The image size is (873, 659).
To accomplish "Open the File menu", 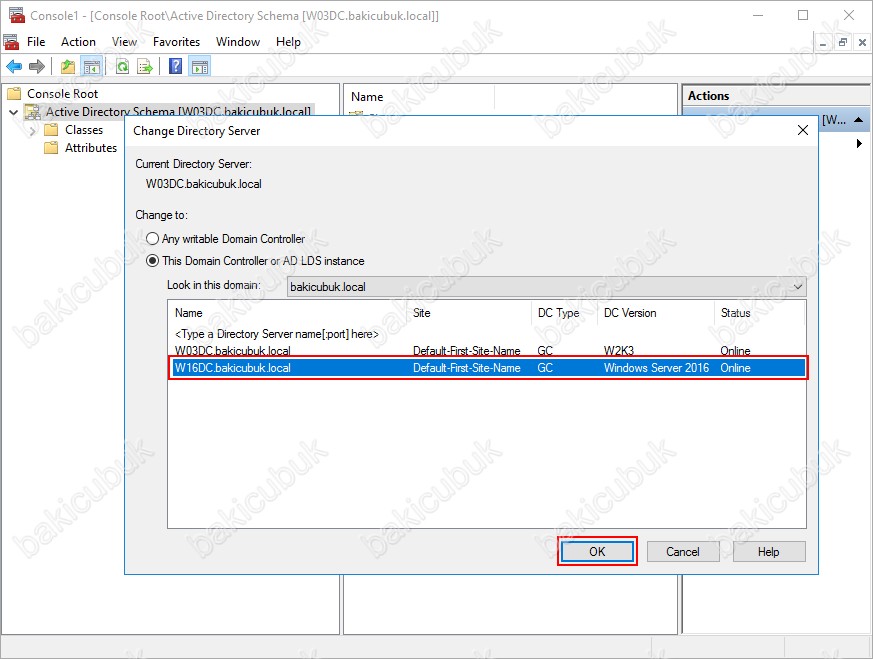I will [36, 42].
